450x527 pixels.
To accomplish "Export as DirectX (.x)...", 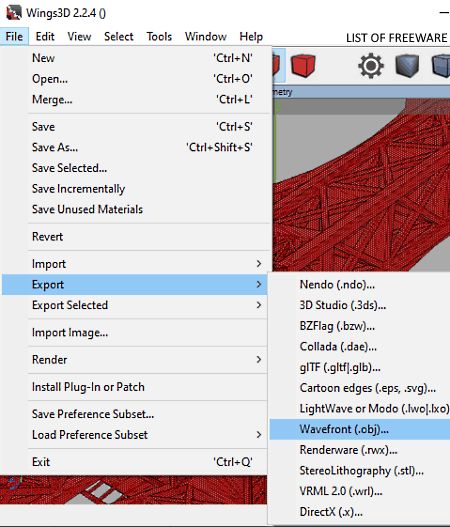I will (x=360, y=512).
